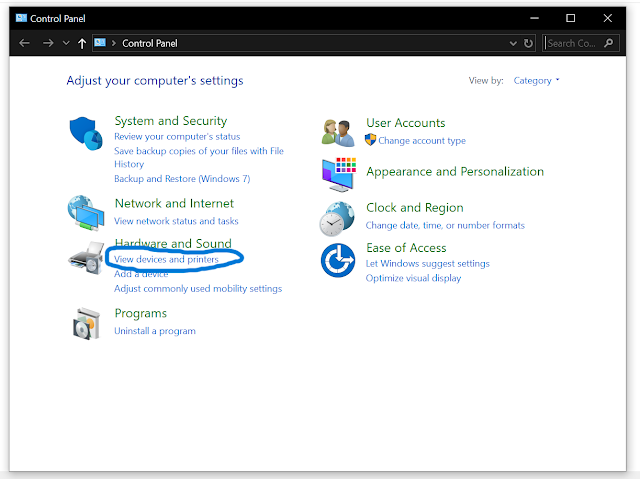
Task: Click the Add a device link
Action: tap(141, 274)
